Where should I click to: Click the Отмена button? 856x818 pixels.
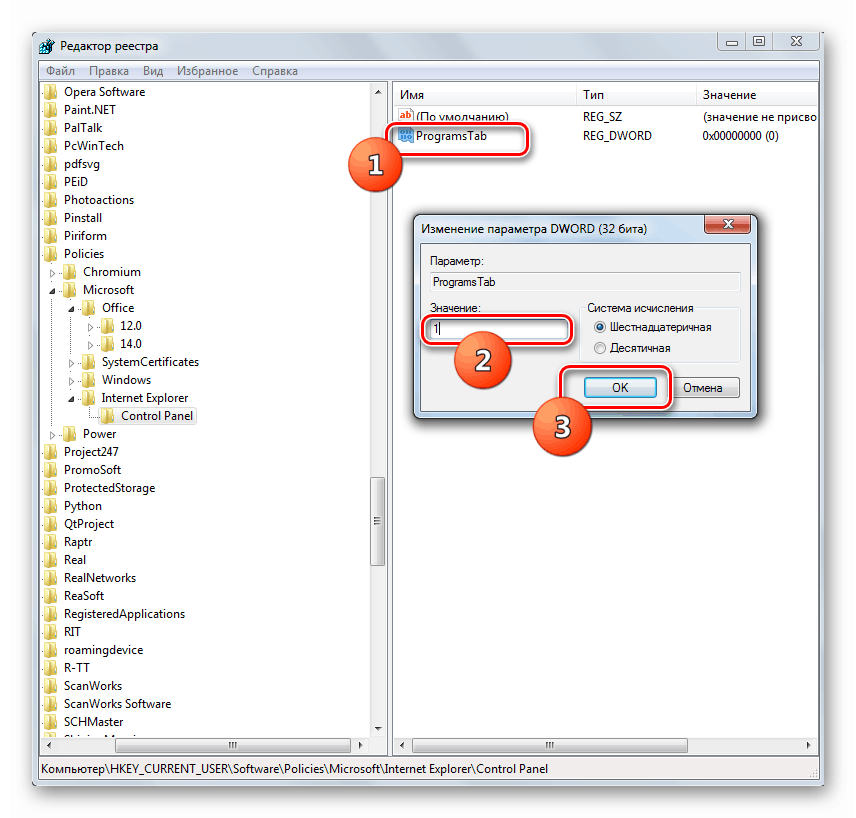coord(703,388)
